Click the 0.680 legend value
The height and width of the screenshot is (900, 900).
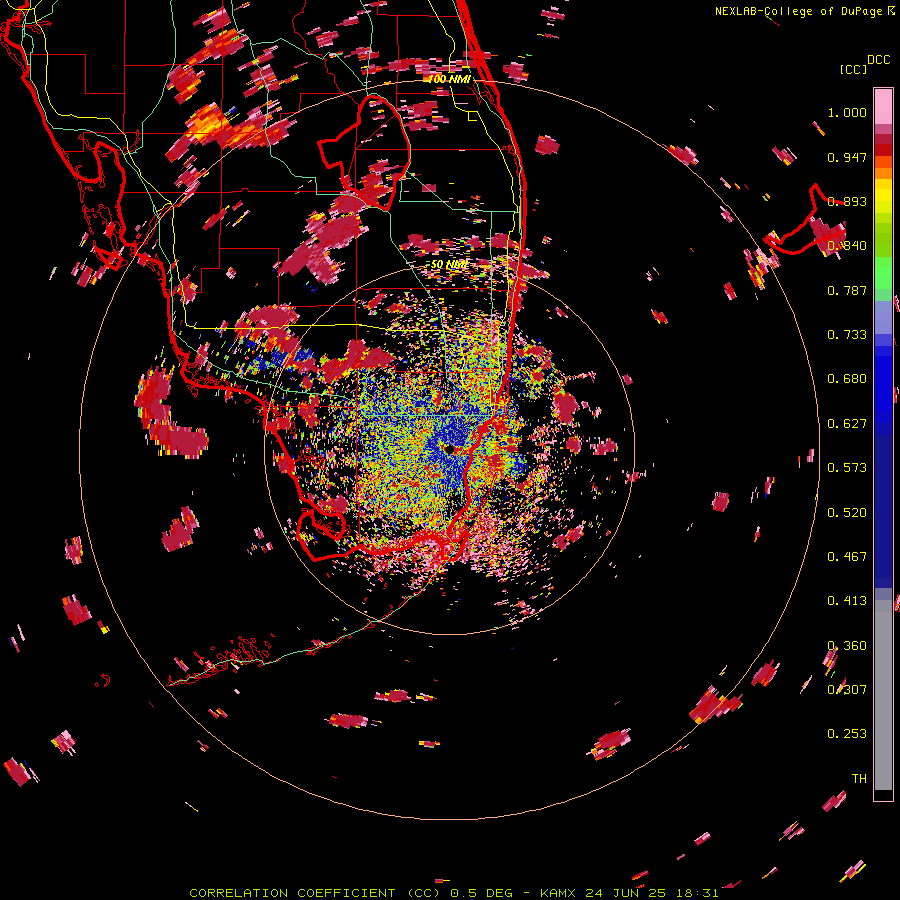click(847, 379)
